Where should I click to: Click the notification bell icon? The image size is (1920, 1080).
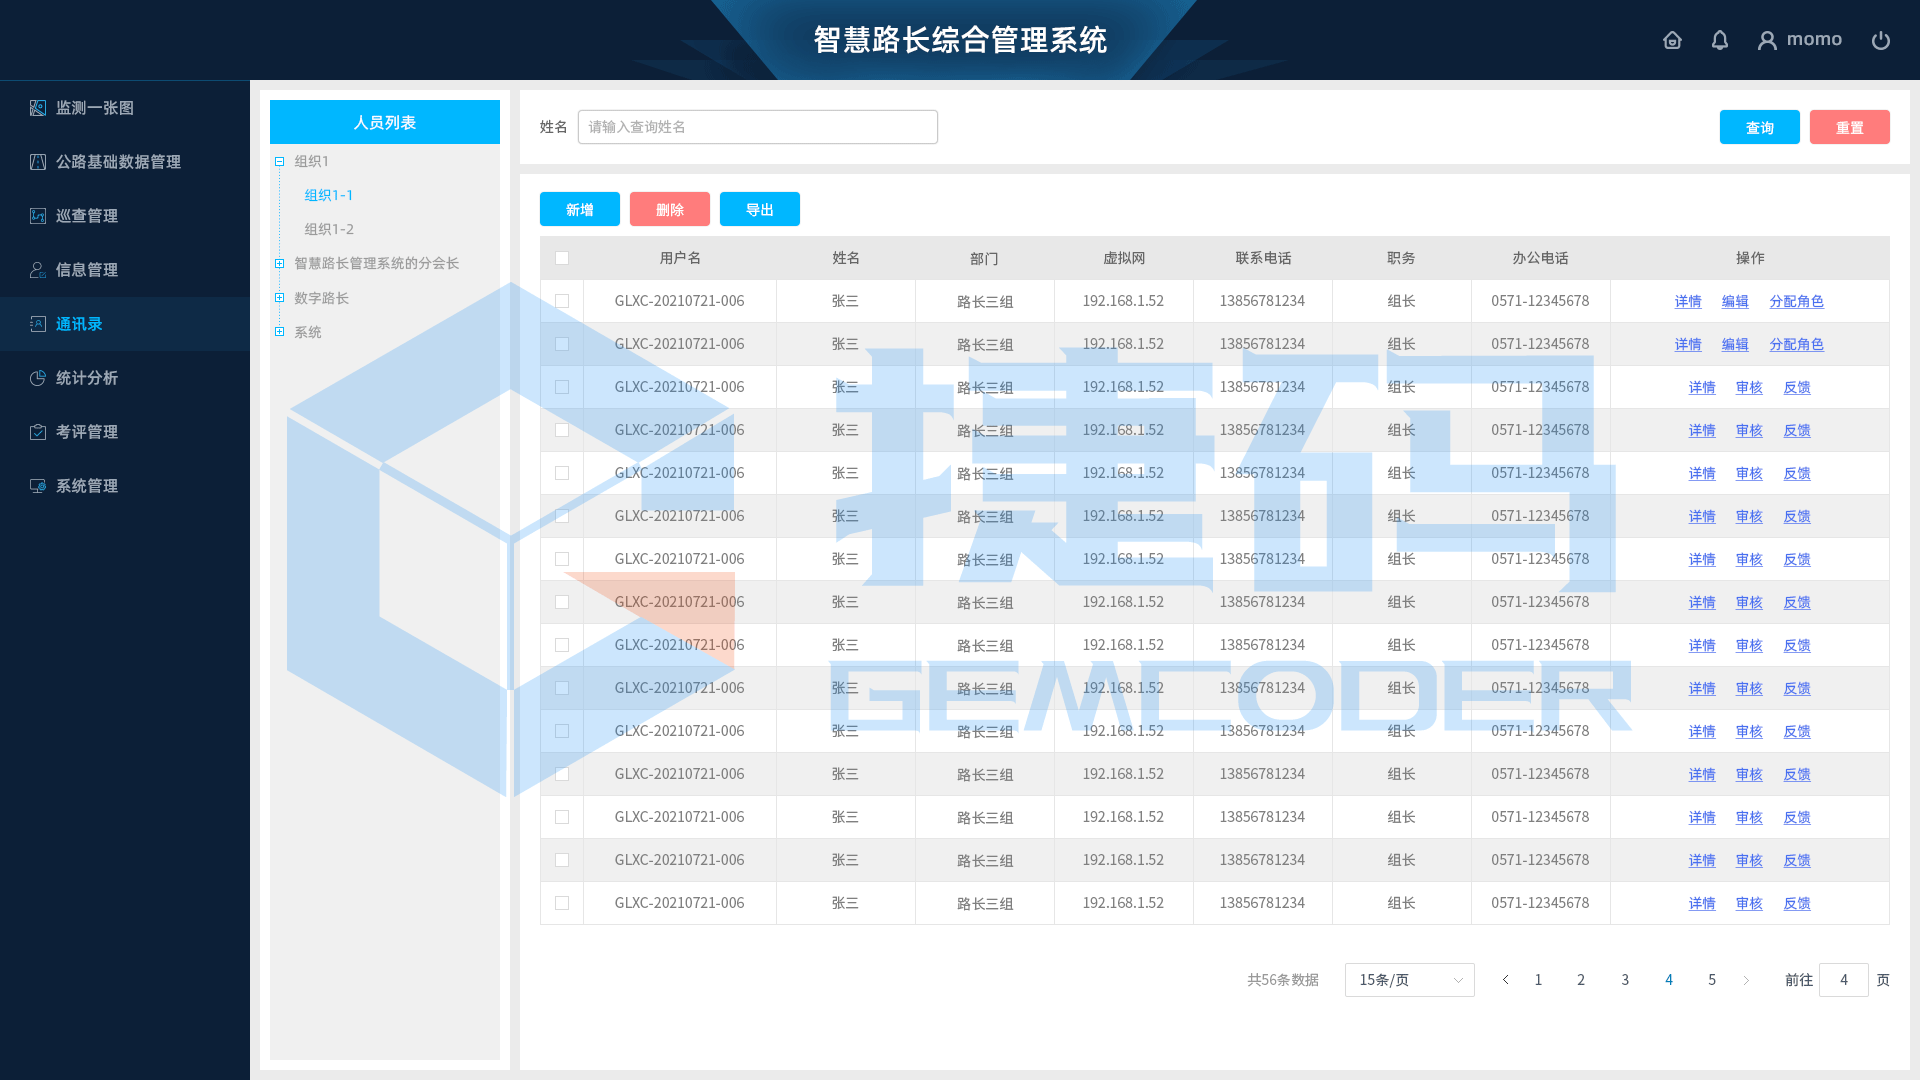coord(1720,40)
